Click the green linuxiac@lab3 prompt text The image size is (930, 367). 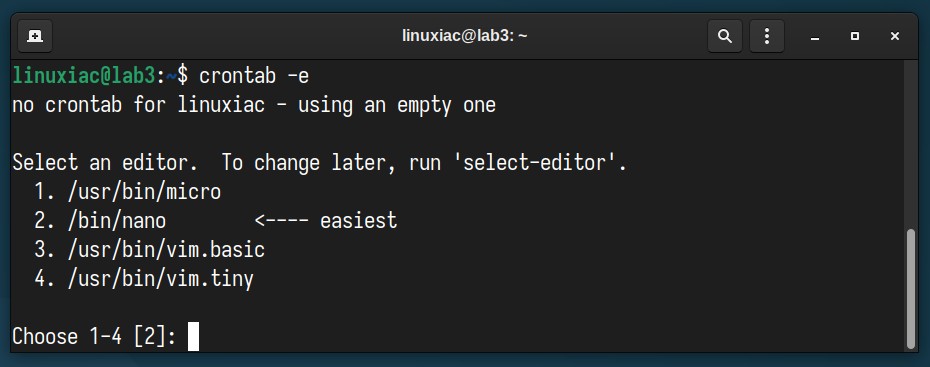tap(84, 76)
